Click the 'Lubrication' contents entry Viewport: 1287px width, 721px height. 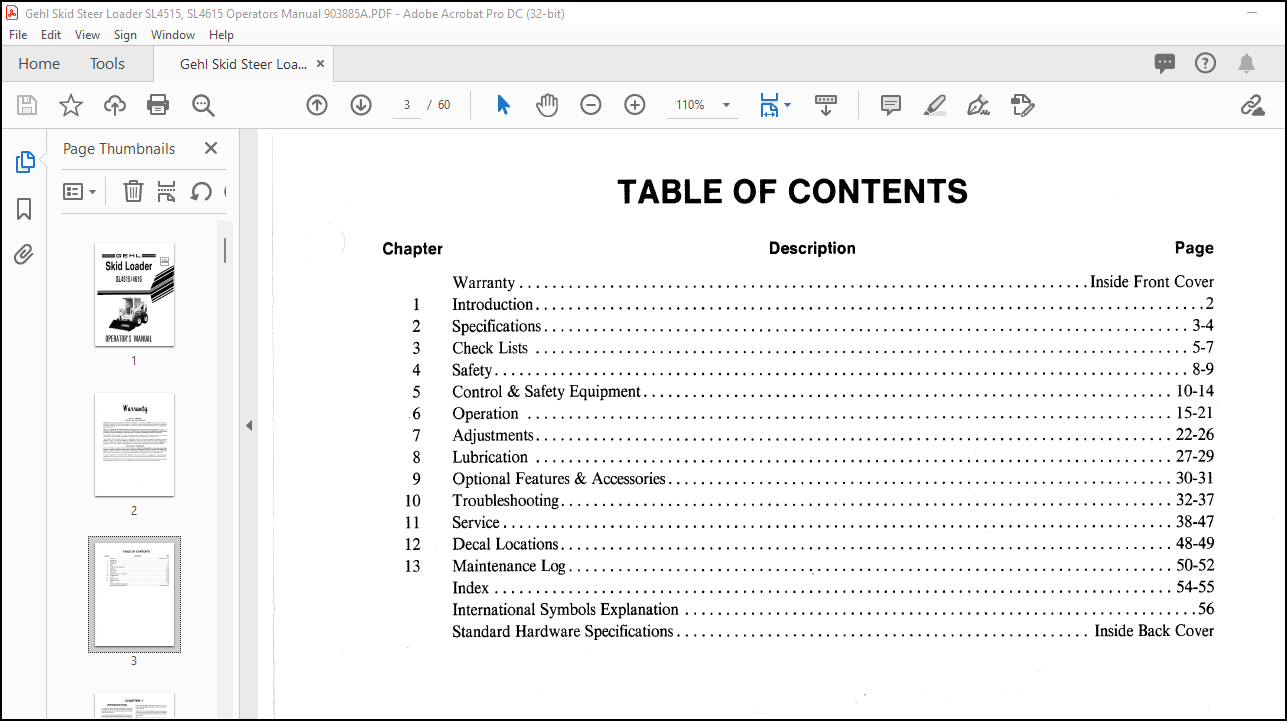click(x=490, y=457)
